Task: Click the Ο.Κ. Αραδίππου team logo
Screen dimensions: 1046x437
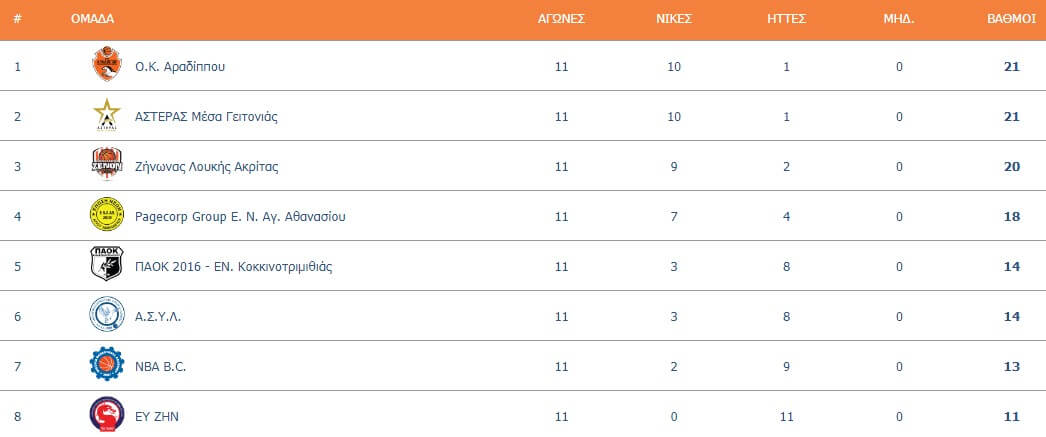Action: click(107, 65)
